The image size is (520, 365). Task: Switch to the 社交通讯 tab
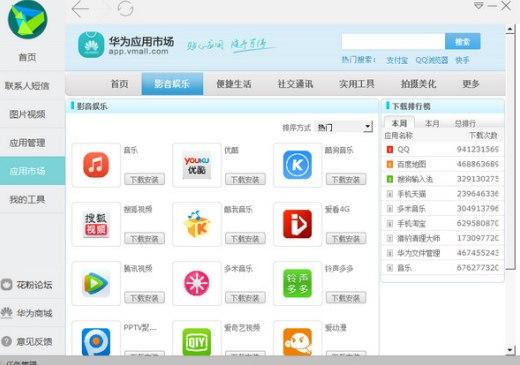[x=295, y=84]
